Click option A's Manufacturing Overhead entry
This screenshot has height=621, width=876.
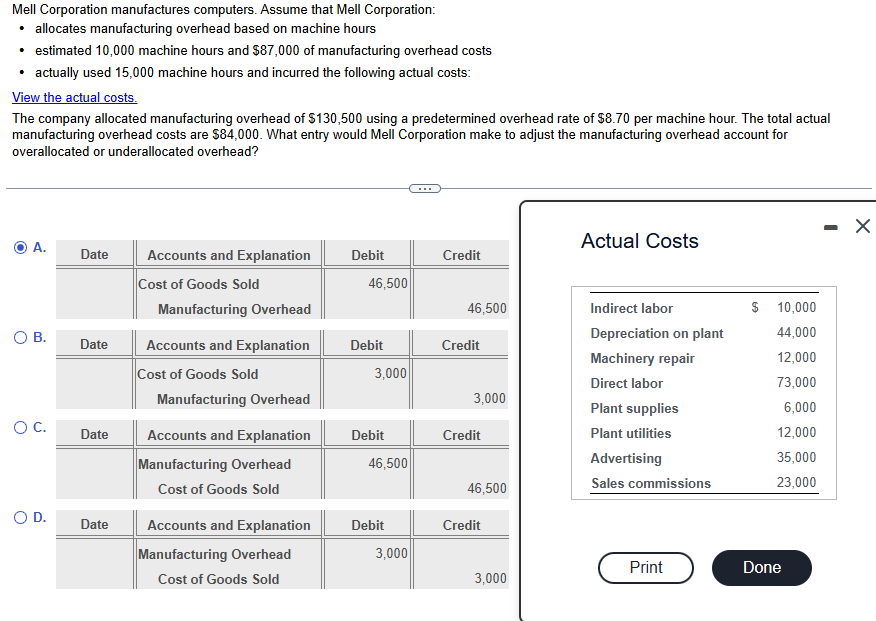(x=235, y=309)
